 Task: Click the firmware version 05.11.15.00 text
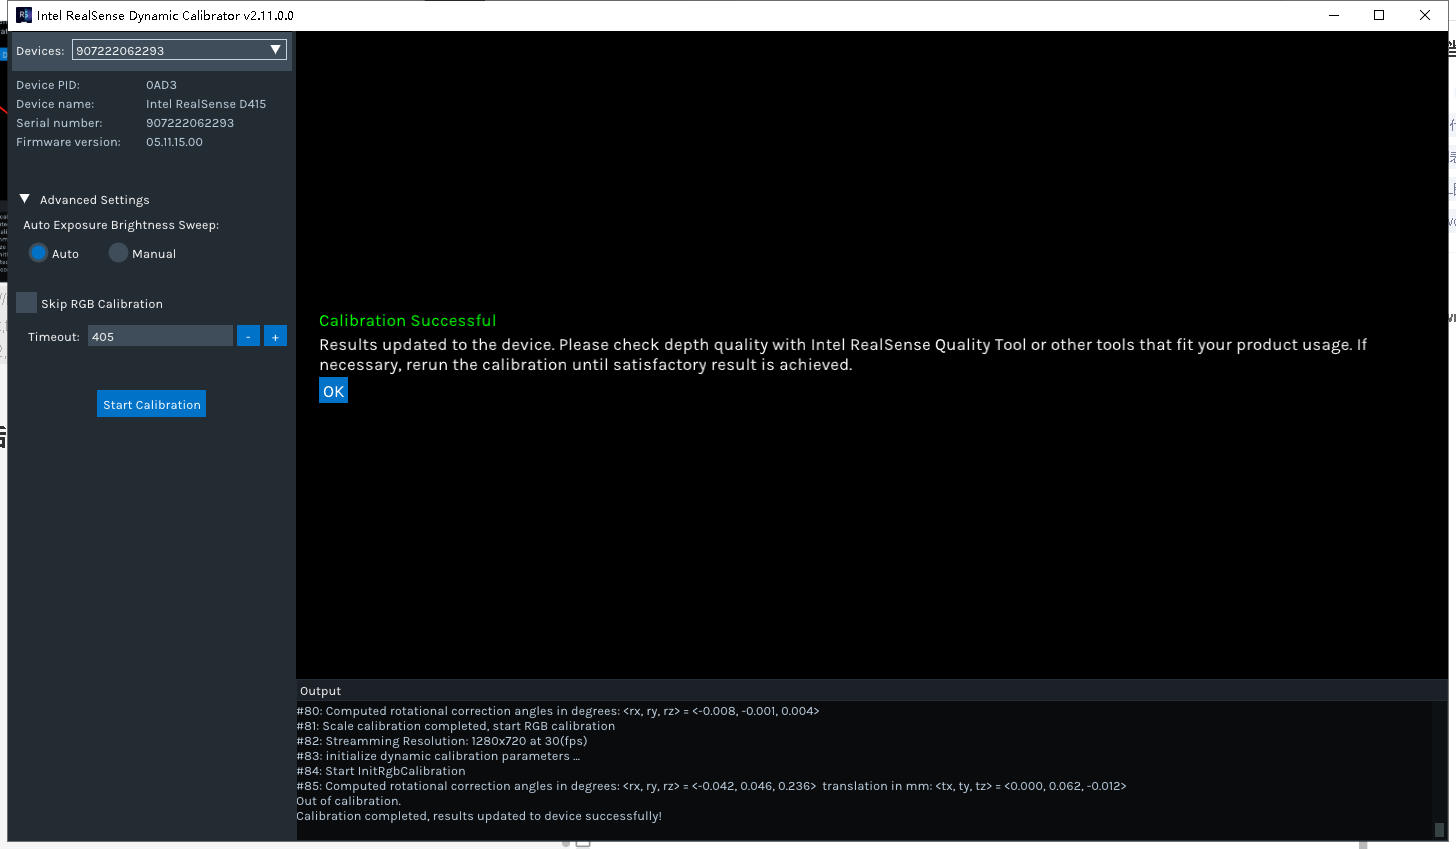(174, 142)
